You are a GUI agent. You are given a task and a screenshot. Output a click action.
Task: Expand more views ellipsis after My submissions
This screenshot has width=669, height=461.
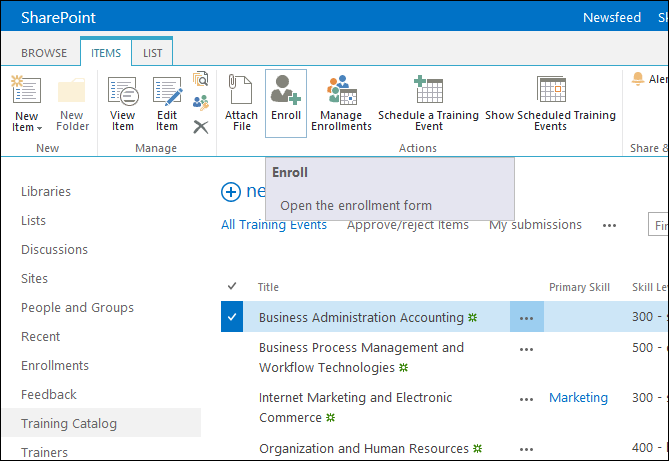pos(609,225)
